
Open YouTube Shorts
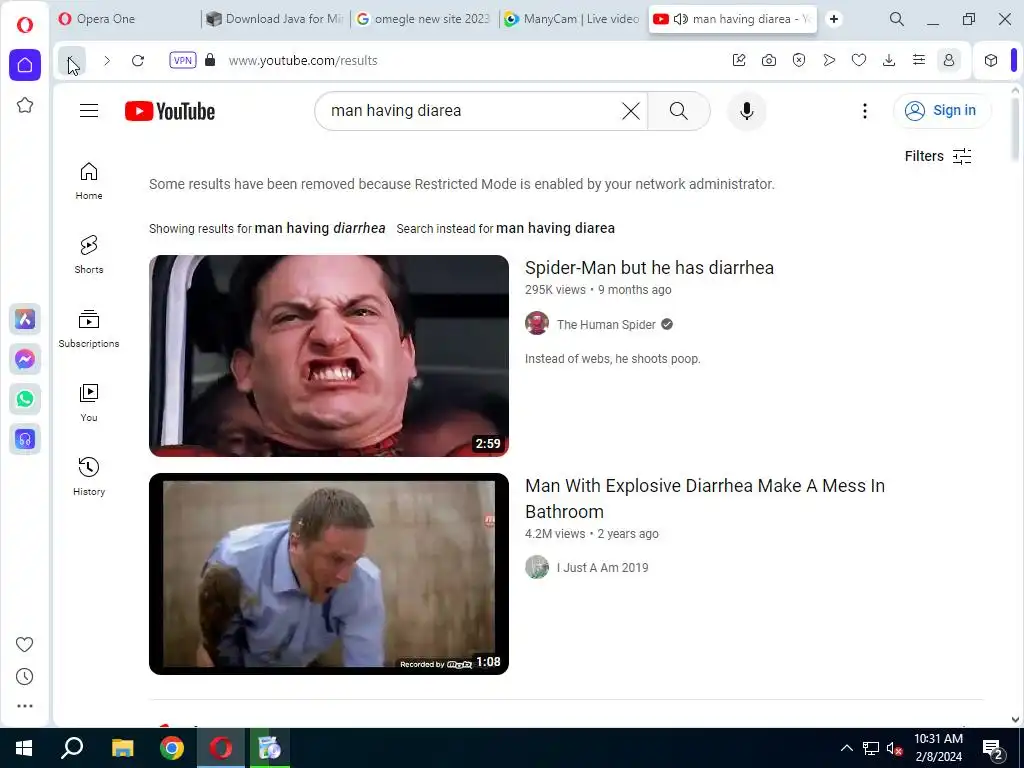[89, 255]
